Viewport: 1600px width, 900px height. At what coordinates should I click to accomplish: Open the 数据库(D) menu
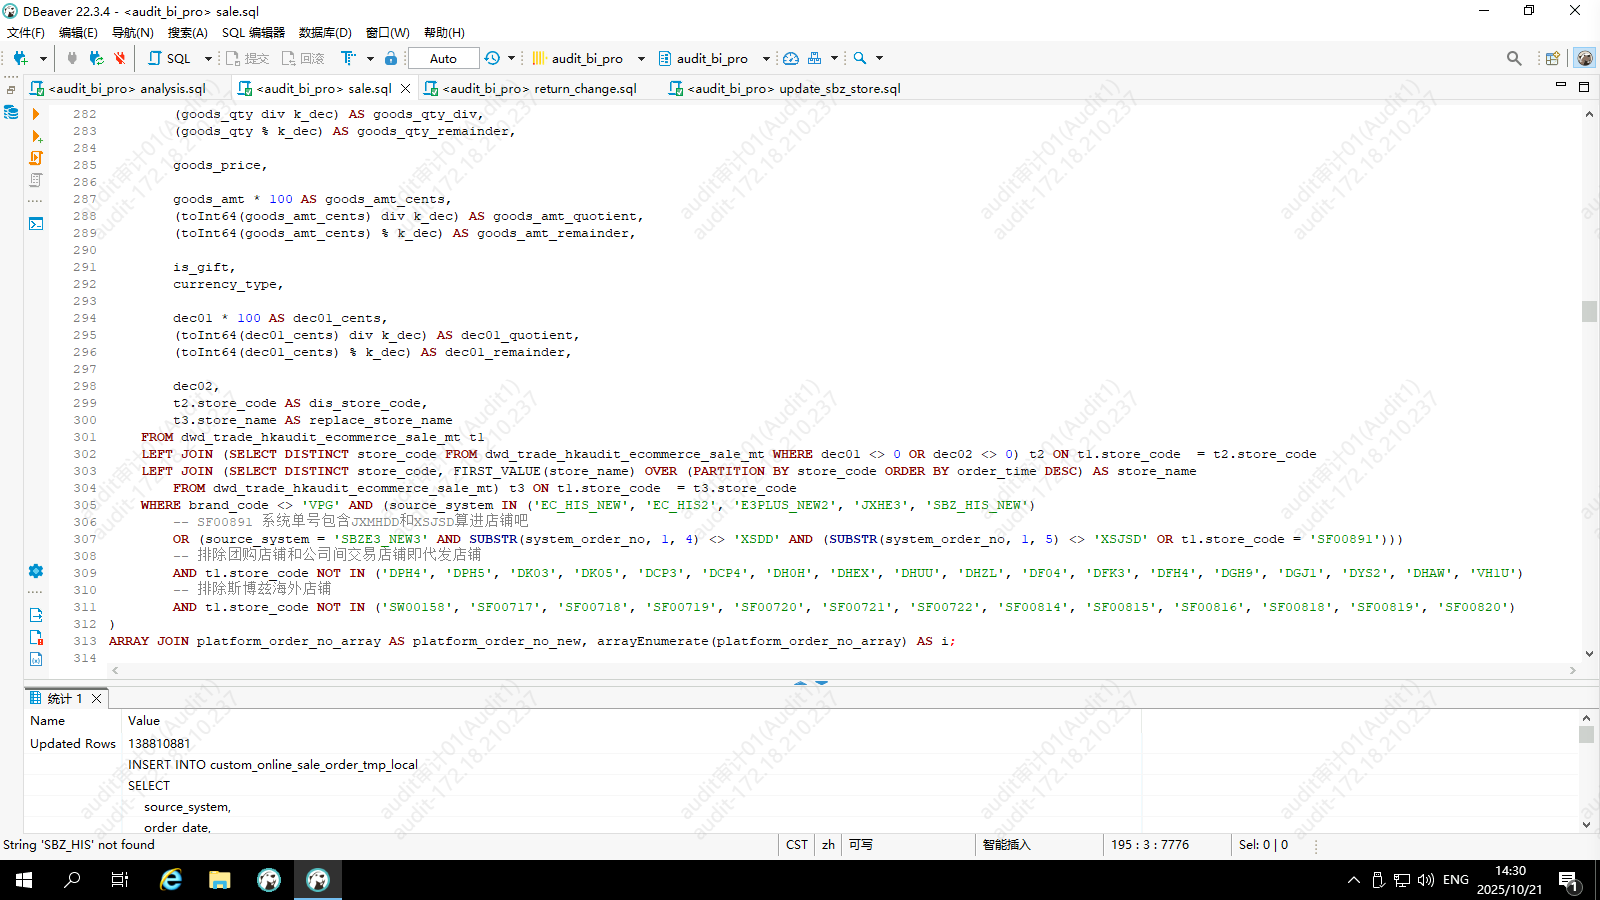[325, 33]
